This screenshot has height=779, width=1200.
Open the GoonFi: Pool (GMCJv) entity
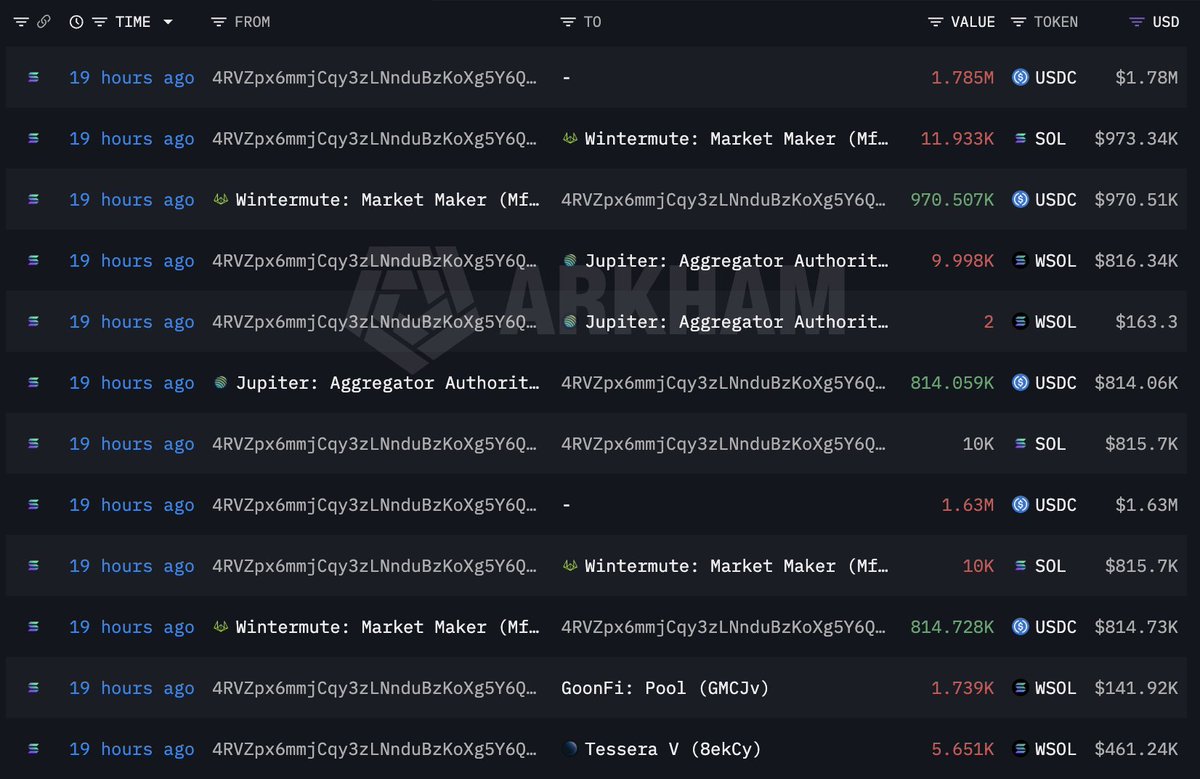coord(665,687)
